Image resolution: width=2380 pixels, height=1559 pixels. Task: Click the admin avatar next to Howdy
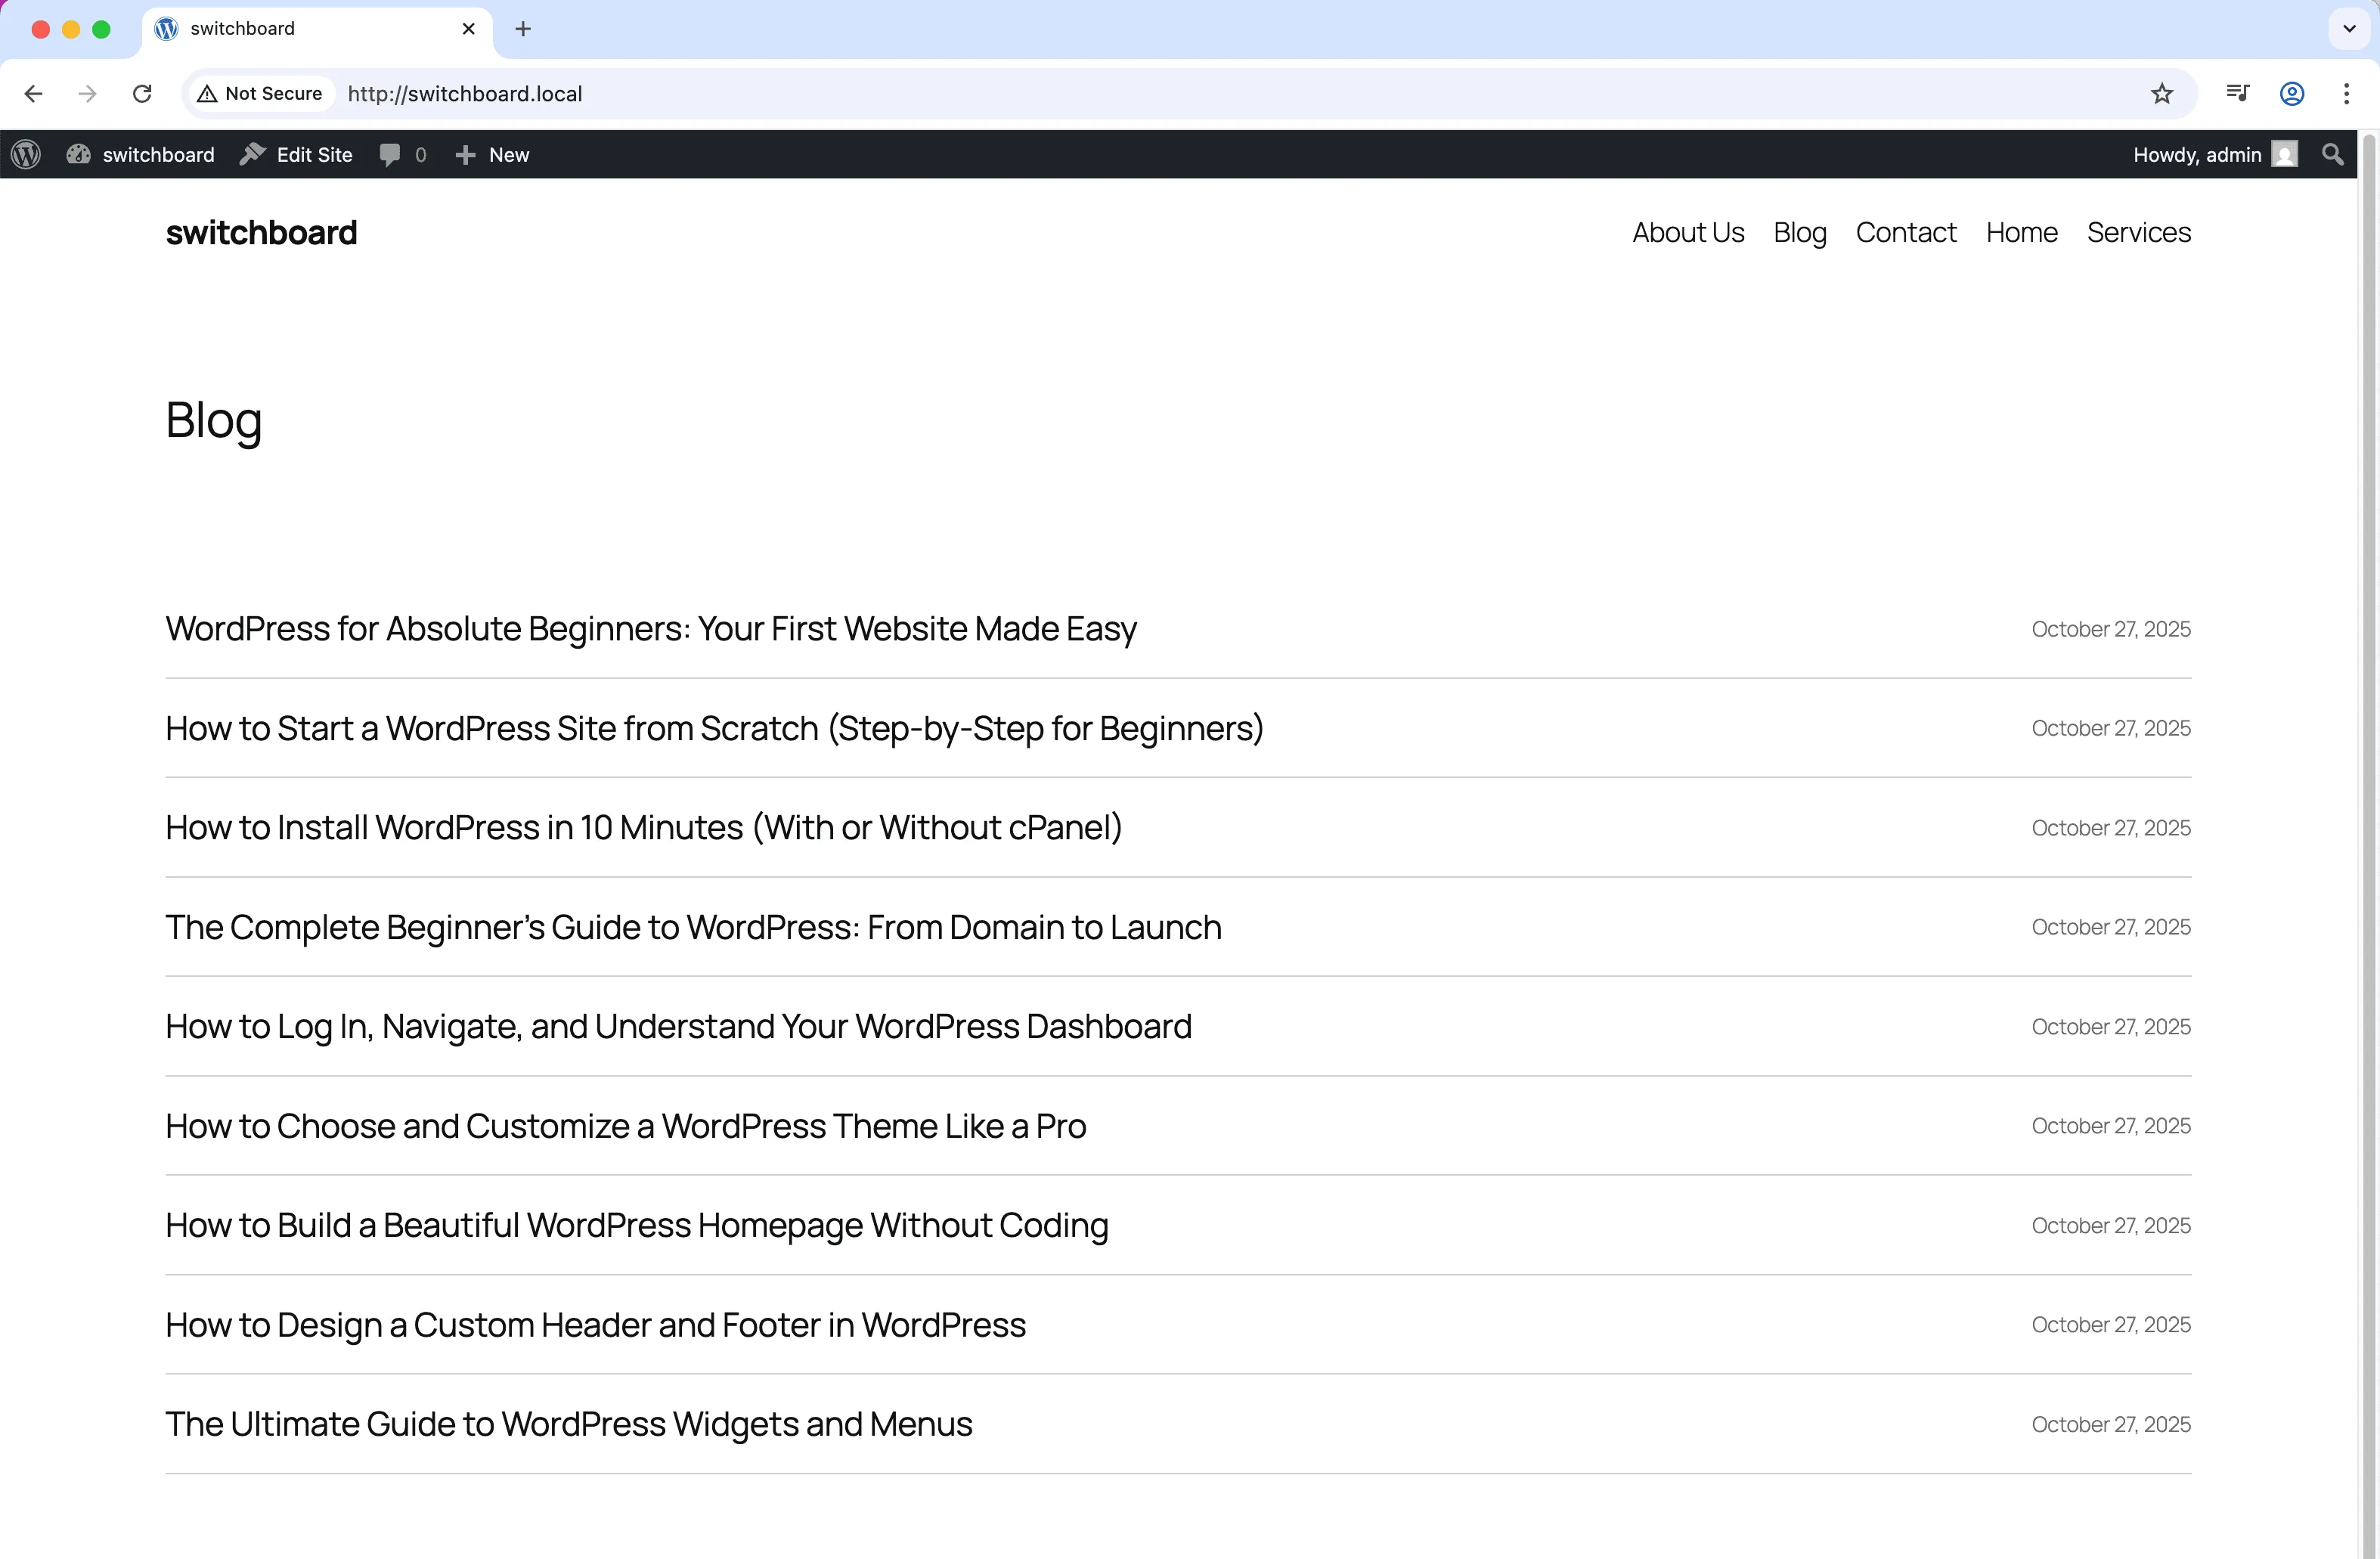2286,154
